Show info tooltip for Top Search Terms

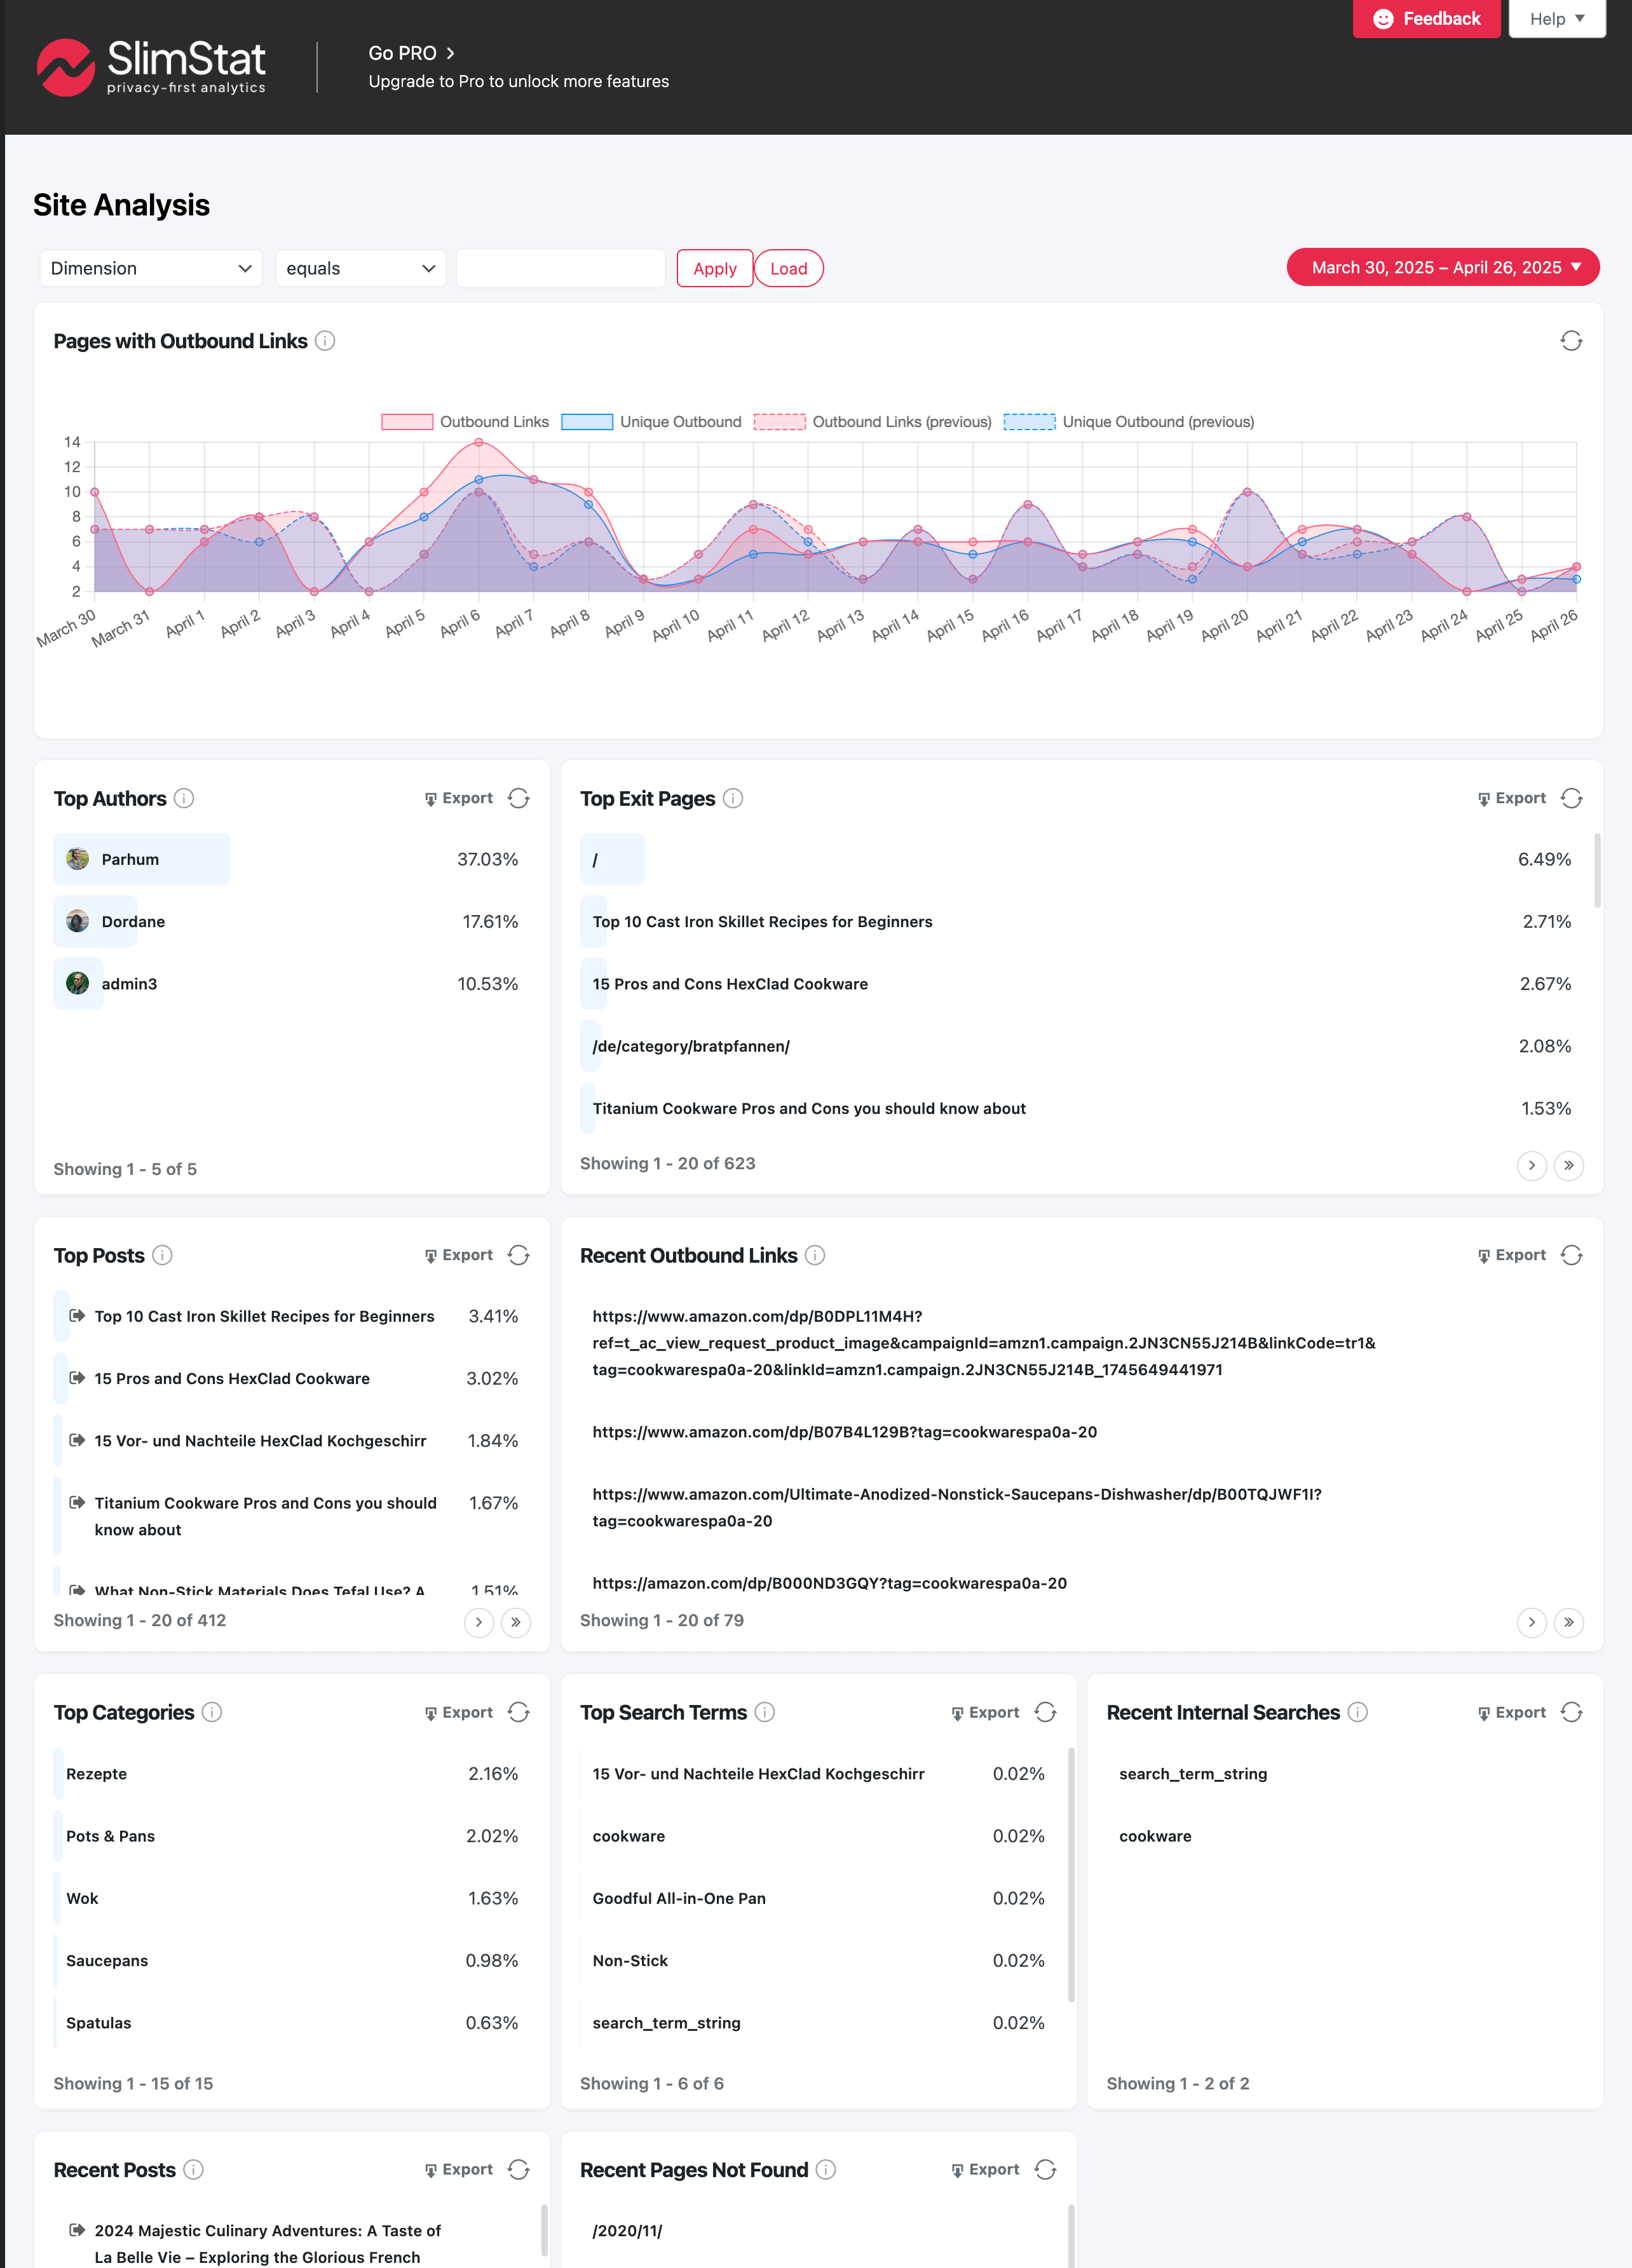[x=765, y=1712]
